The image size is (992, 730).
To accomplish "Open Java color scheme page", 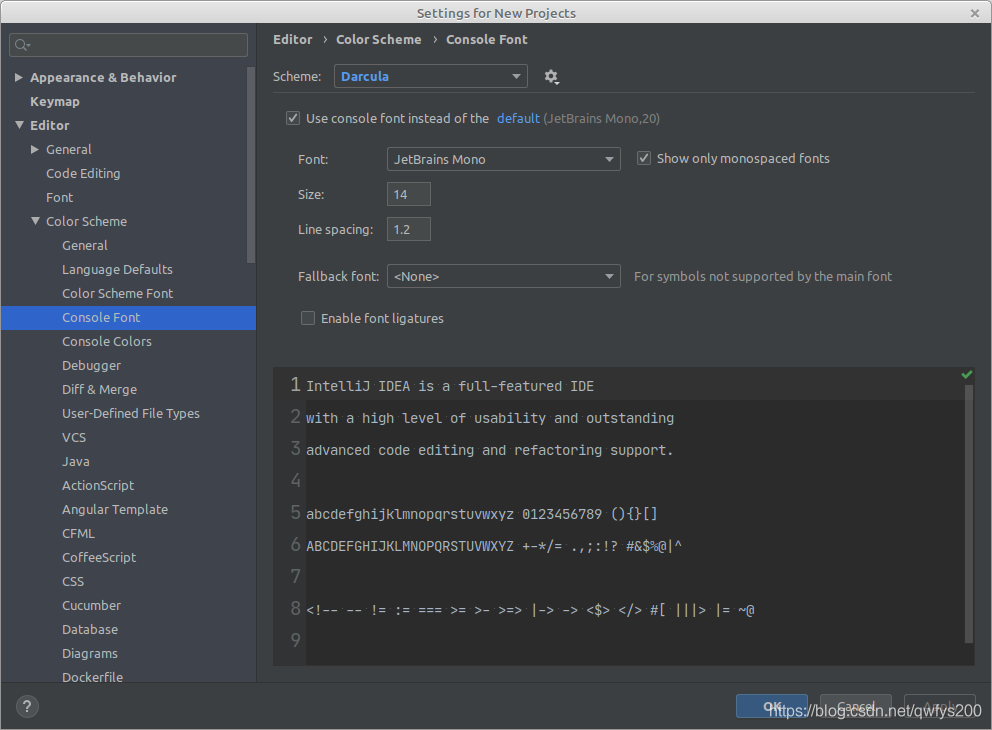I will 75,462.
